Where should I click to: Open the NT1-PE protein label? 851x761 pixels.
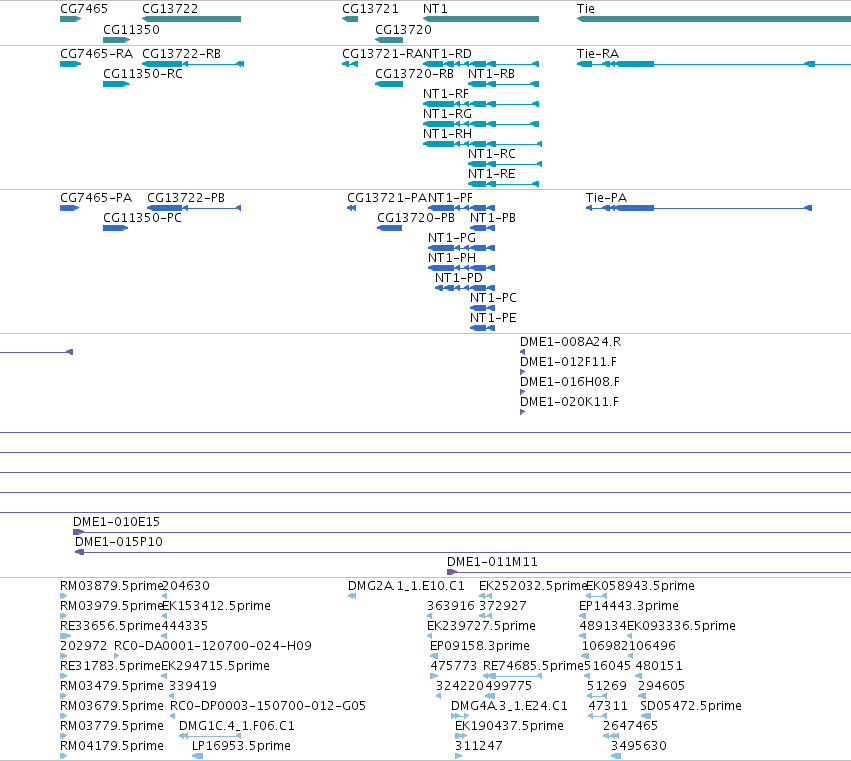click(493, 318)
